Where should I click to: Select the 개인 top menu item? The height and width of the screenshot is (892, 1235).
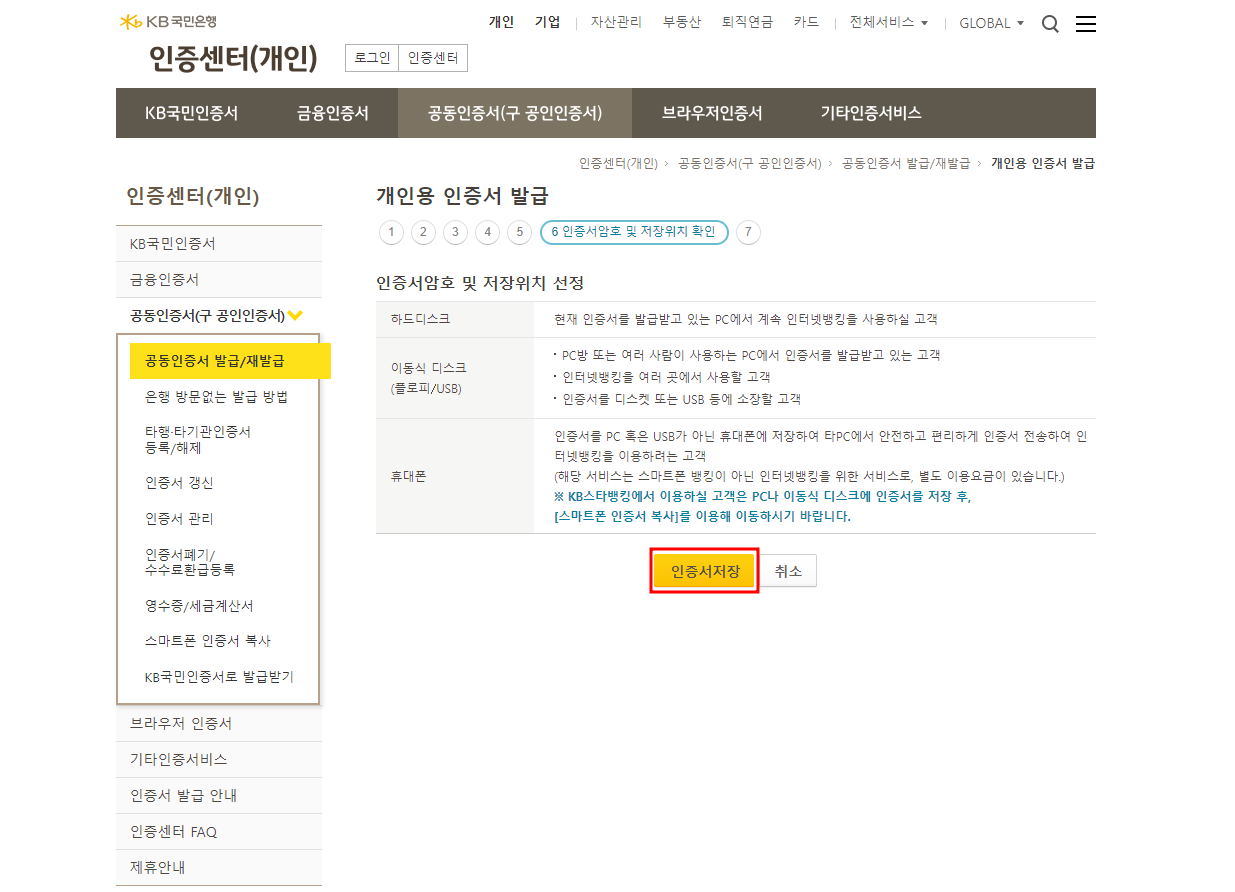pyautogui.click(x=501, y=22)
